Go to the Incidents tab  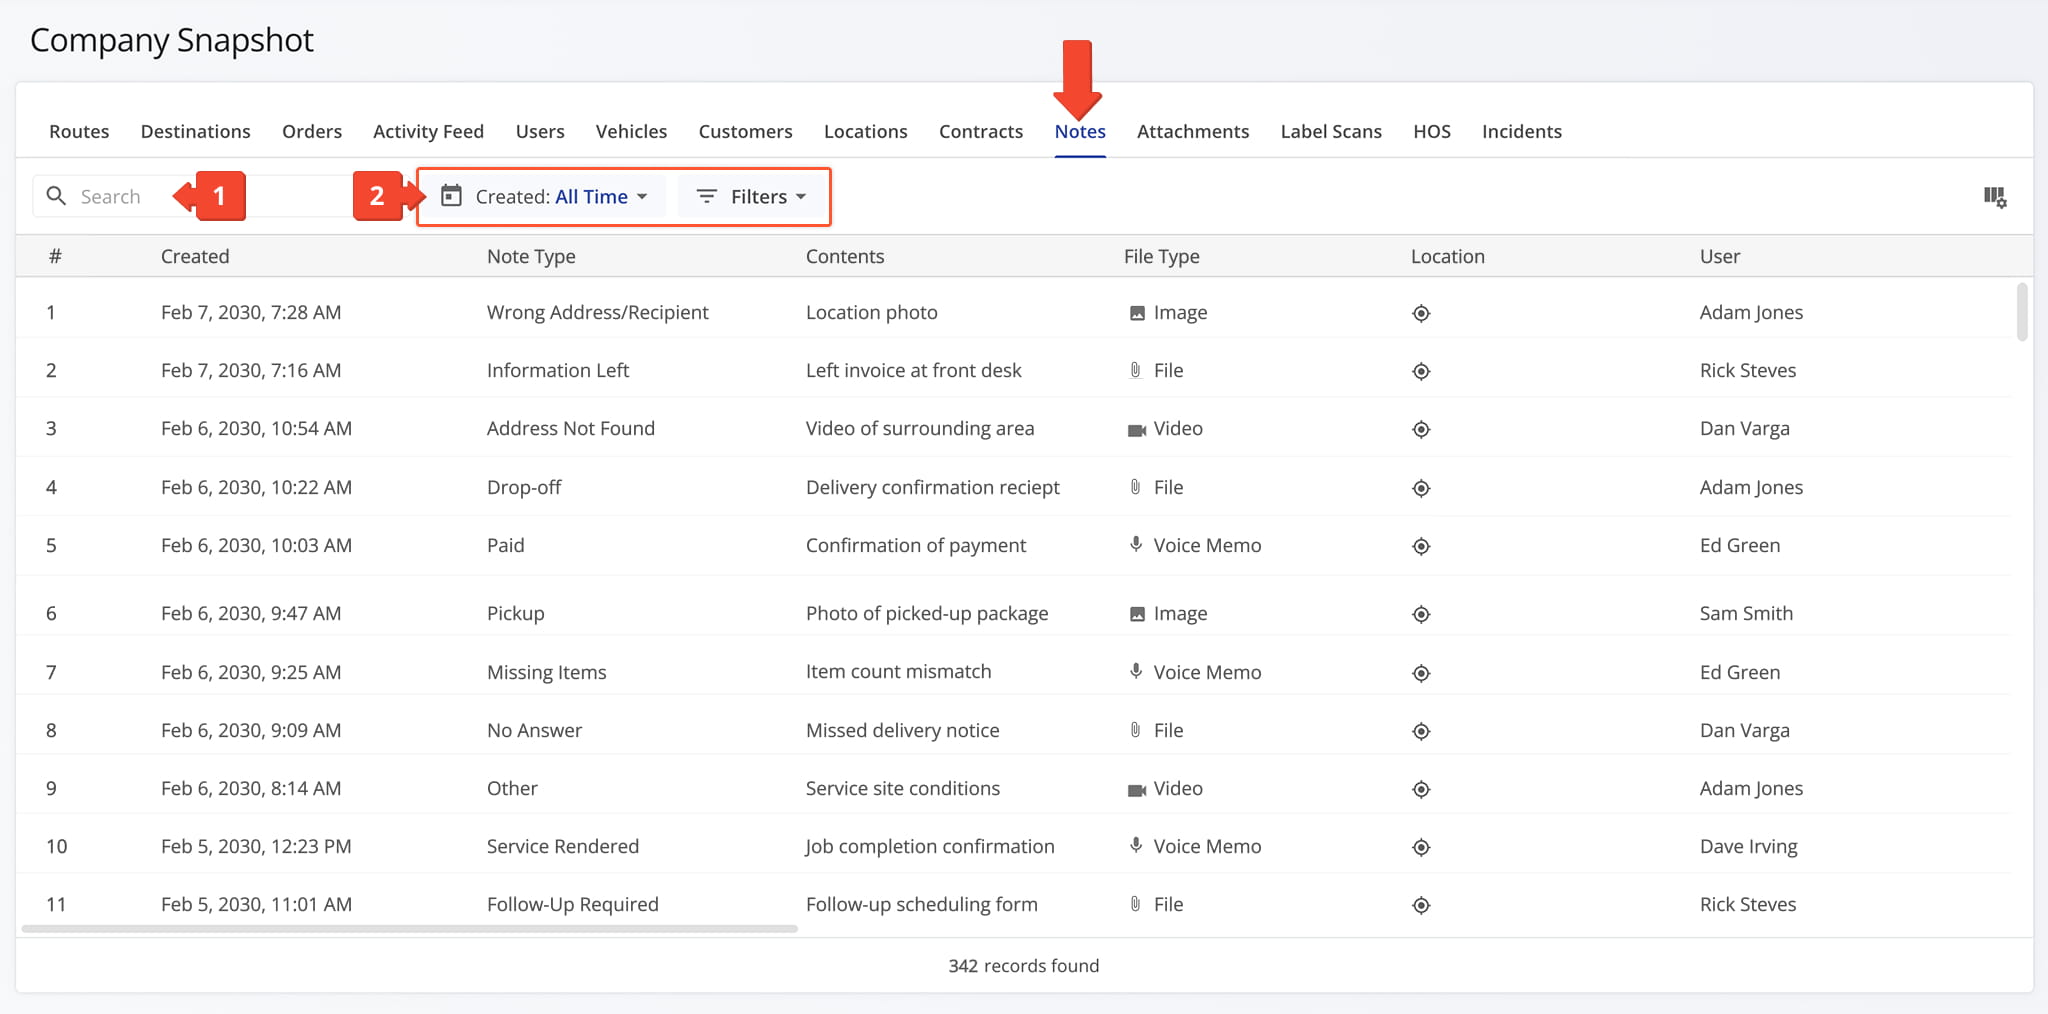pyautogui.click(x=1522, y=131)
